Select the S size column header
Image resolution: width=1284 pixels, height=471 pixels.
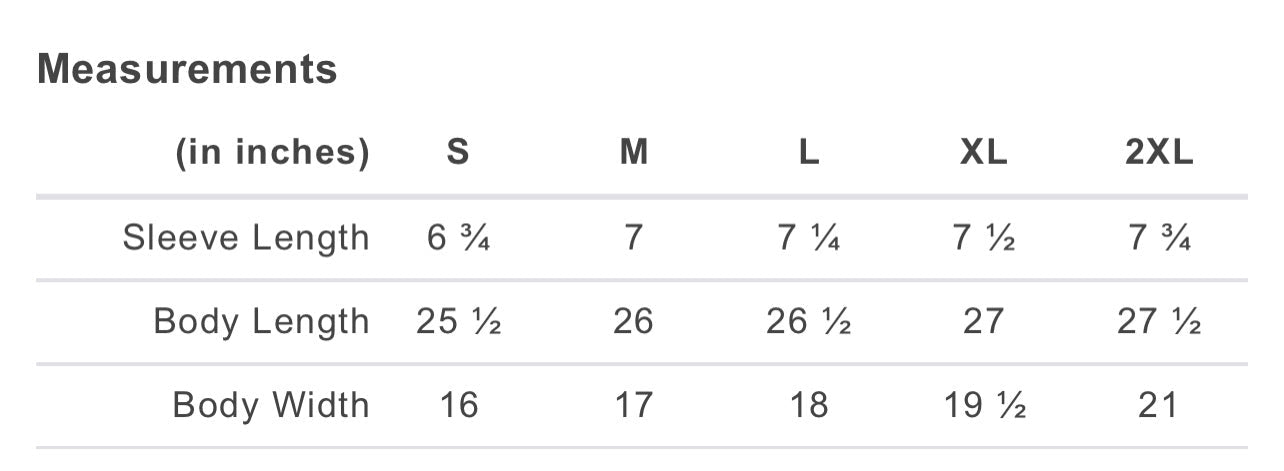tap(458, 153)
